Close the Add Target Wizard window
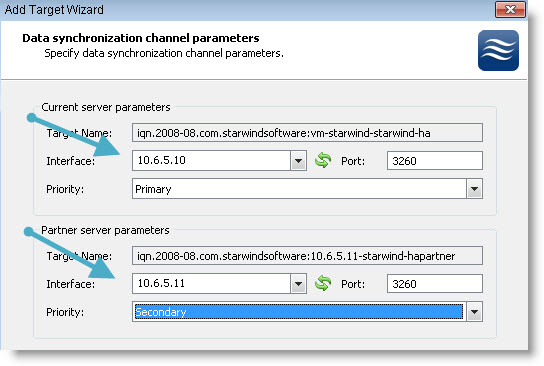 [x=510, y=9]
